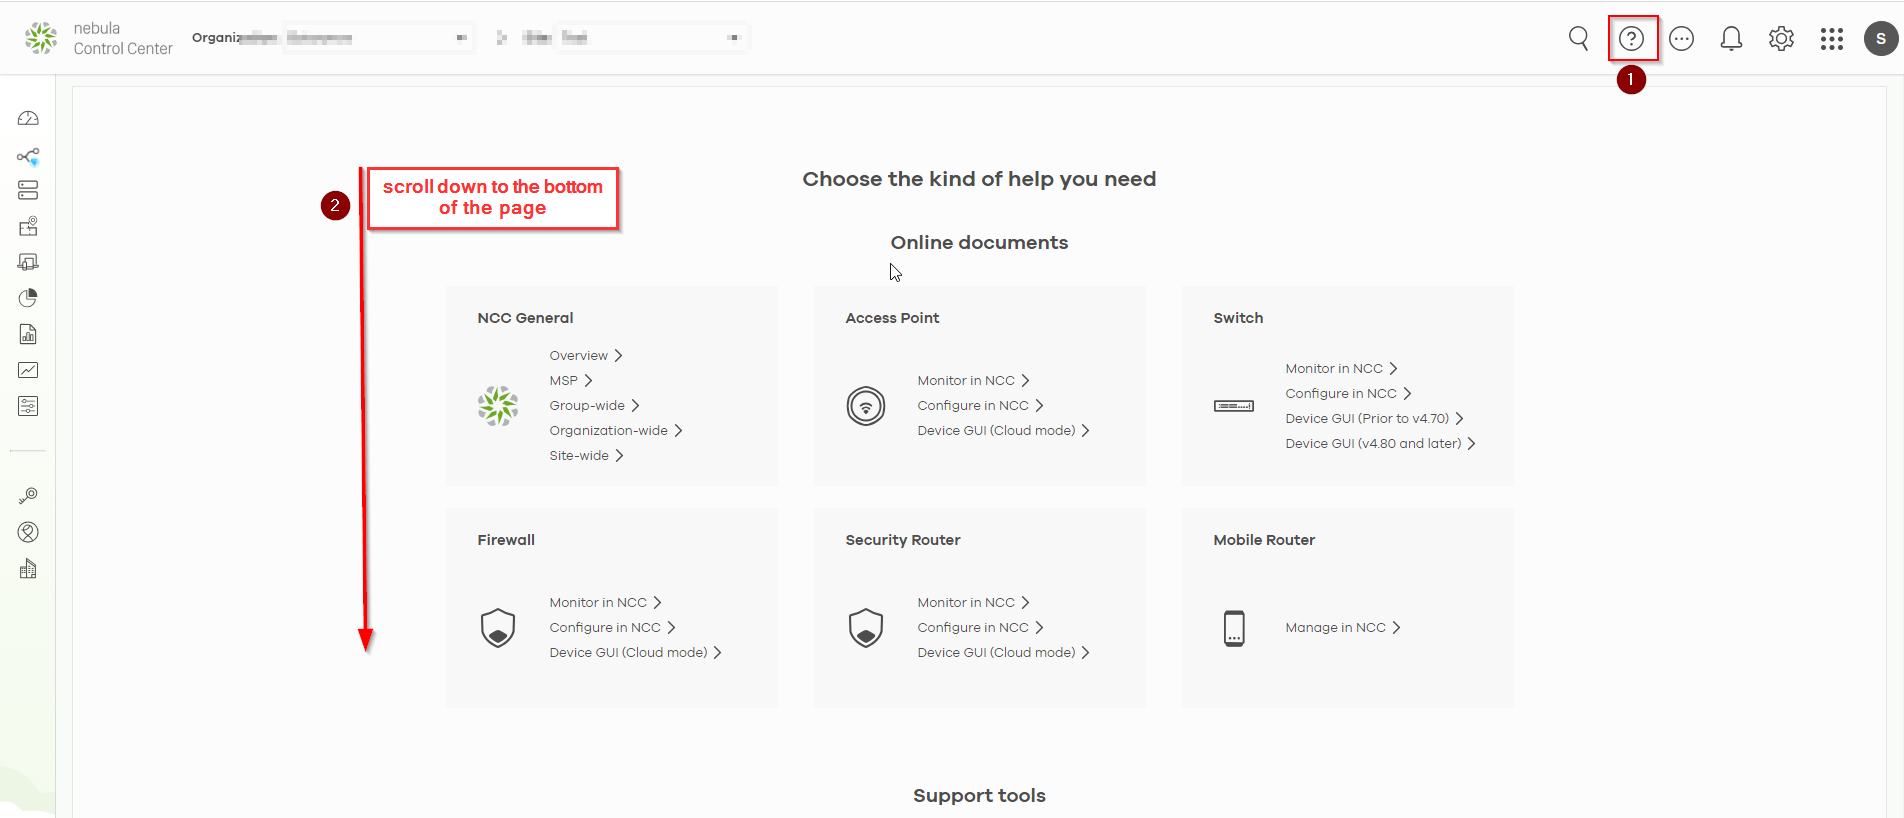Open the help question mark icon
The height and width of the screenshot is (818, 1904).
coord(1631,39)
